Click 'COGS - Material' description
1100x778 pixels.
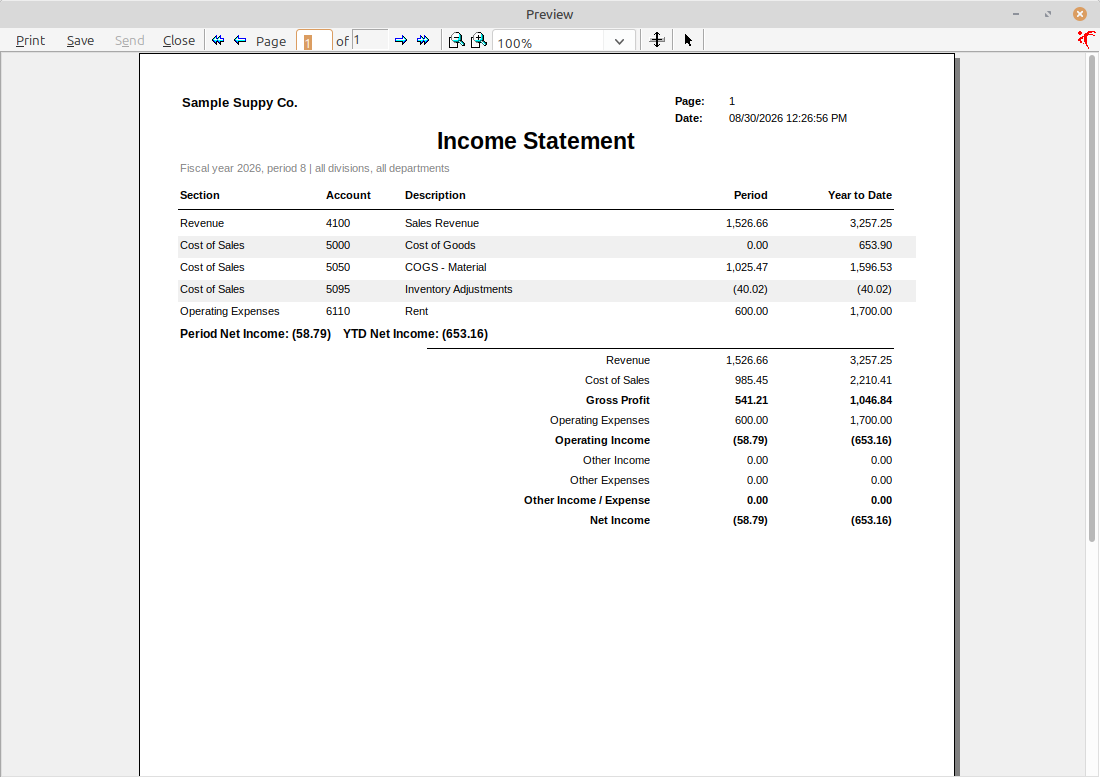pyautogui.click(x=445, y=267)
